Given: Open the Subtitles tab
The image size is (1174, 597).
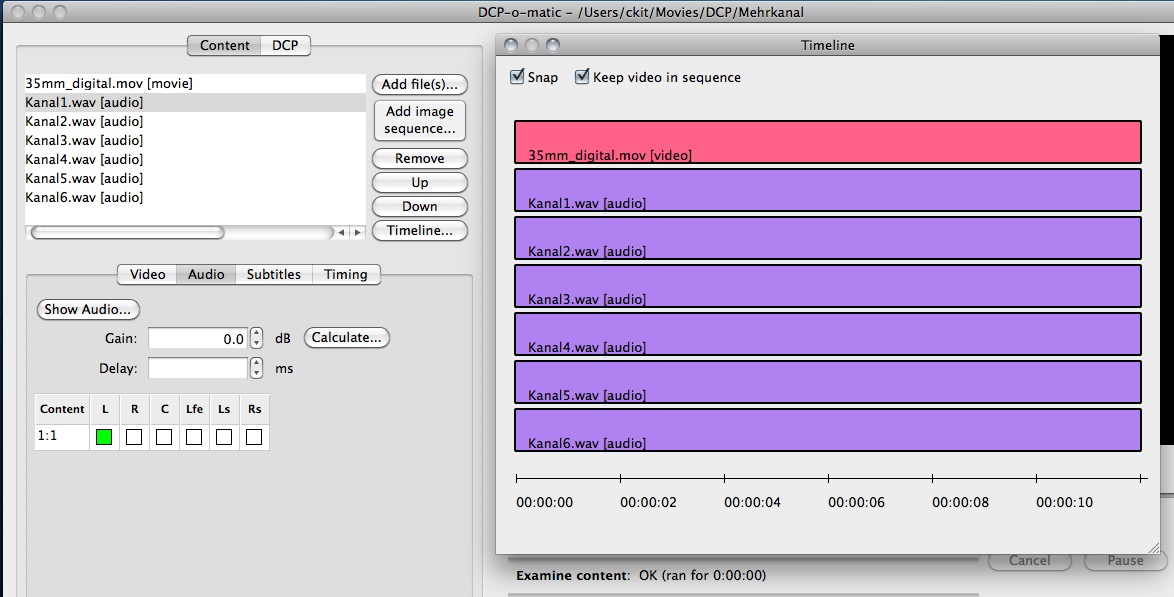Looking at the screenshot, I should point(273,274).
